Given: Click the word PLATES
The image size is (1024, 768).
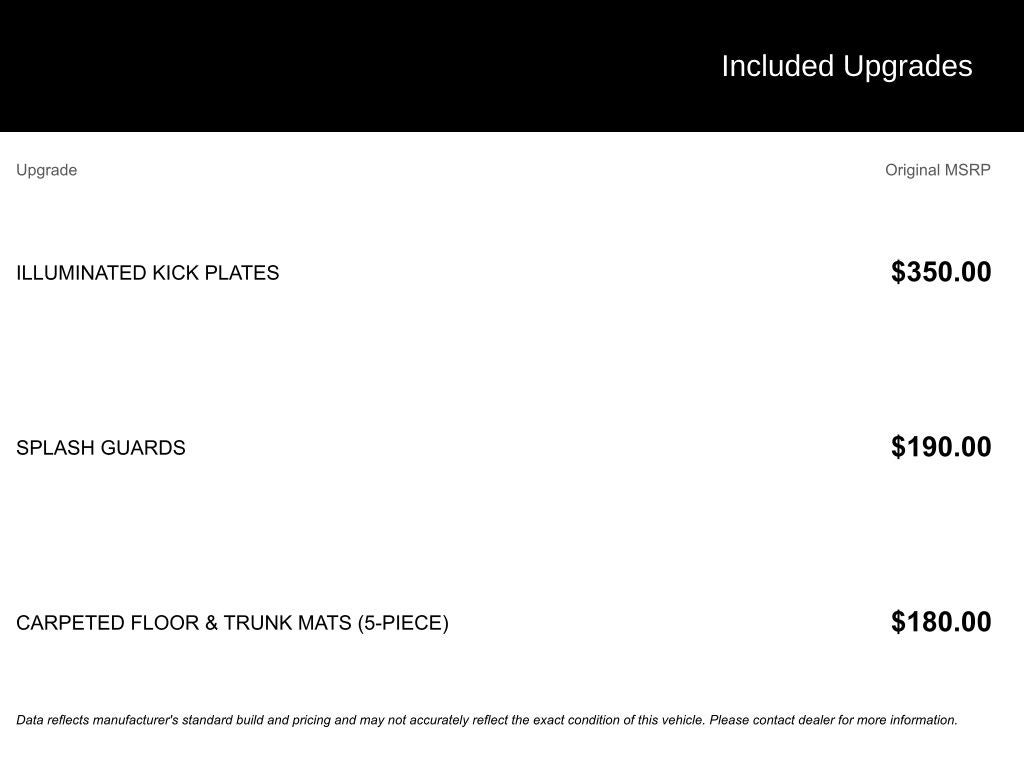Looking at the screenshot, I should click(242, 273).
